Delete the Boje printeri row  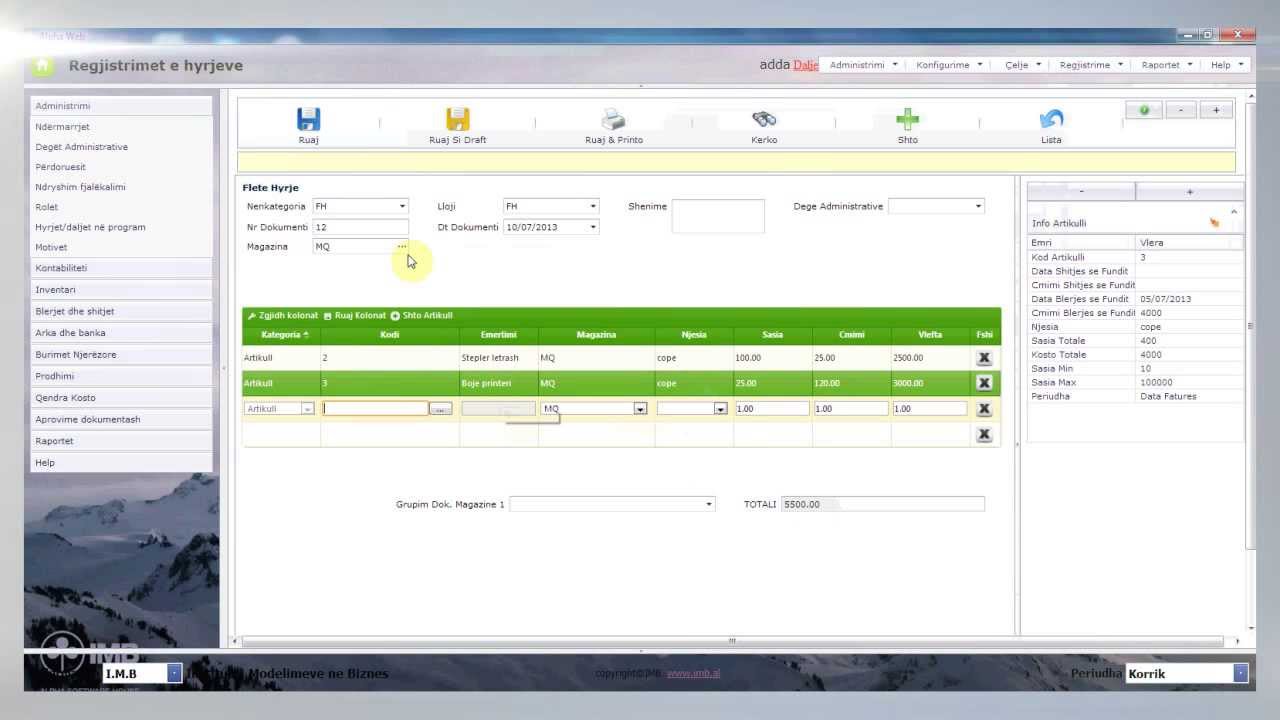tap(984, 383)
